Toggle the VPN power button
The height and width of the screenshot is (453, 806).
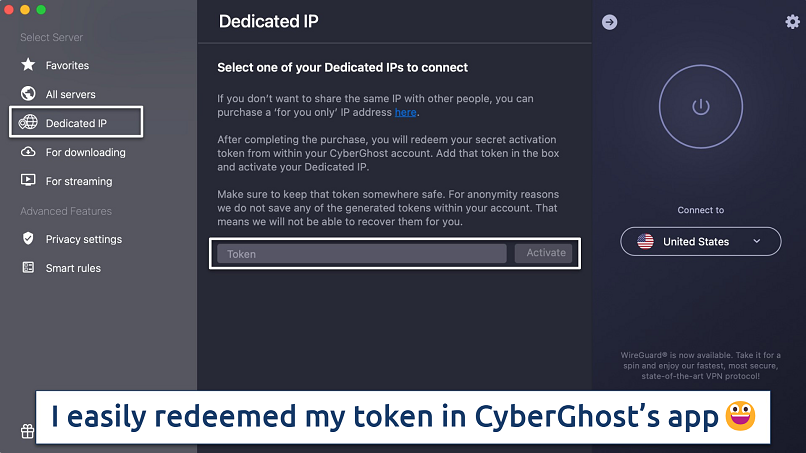(x=700, y=107)
